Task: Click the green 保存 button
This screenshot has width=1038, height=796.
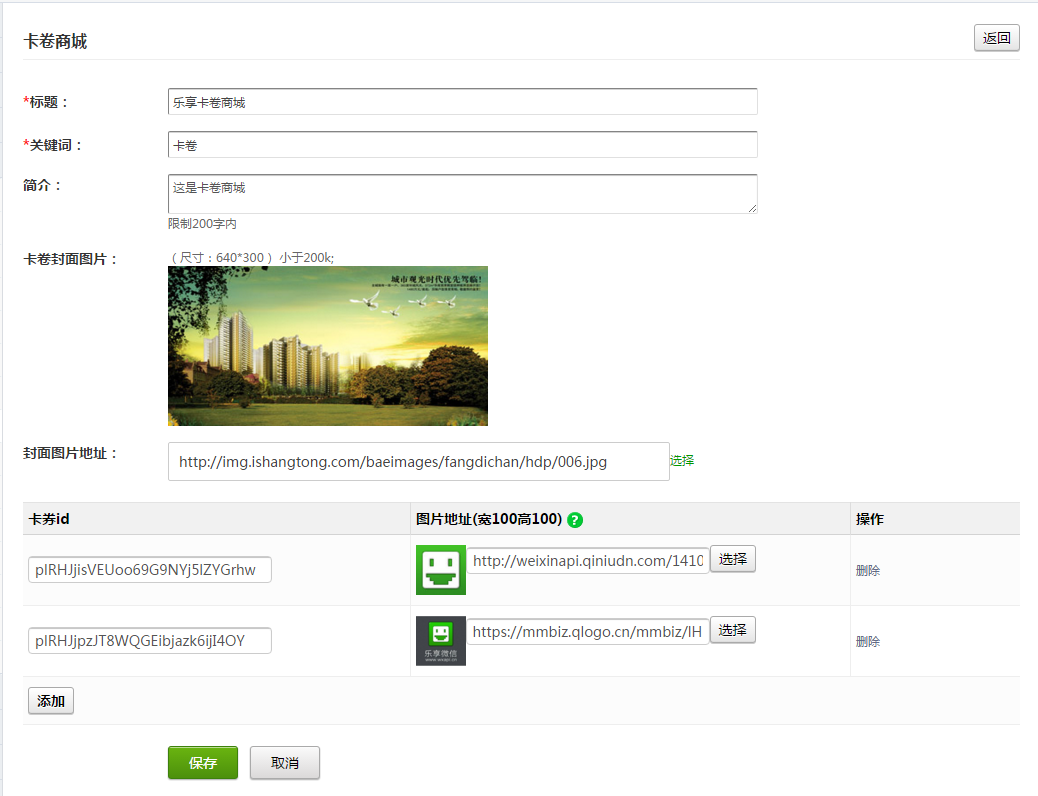Action: click(x=203, y=763)
